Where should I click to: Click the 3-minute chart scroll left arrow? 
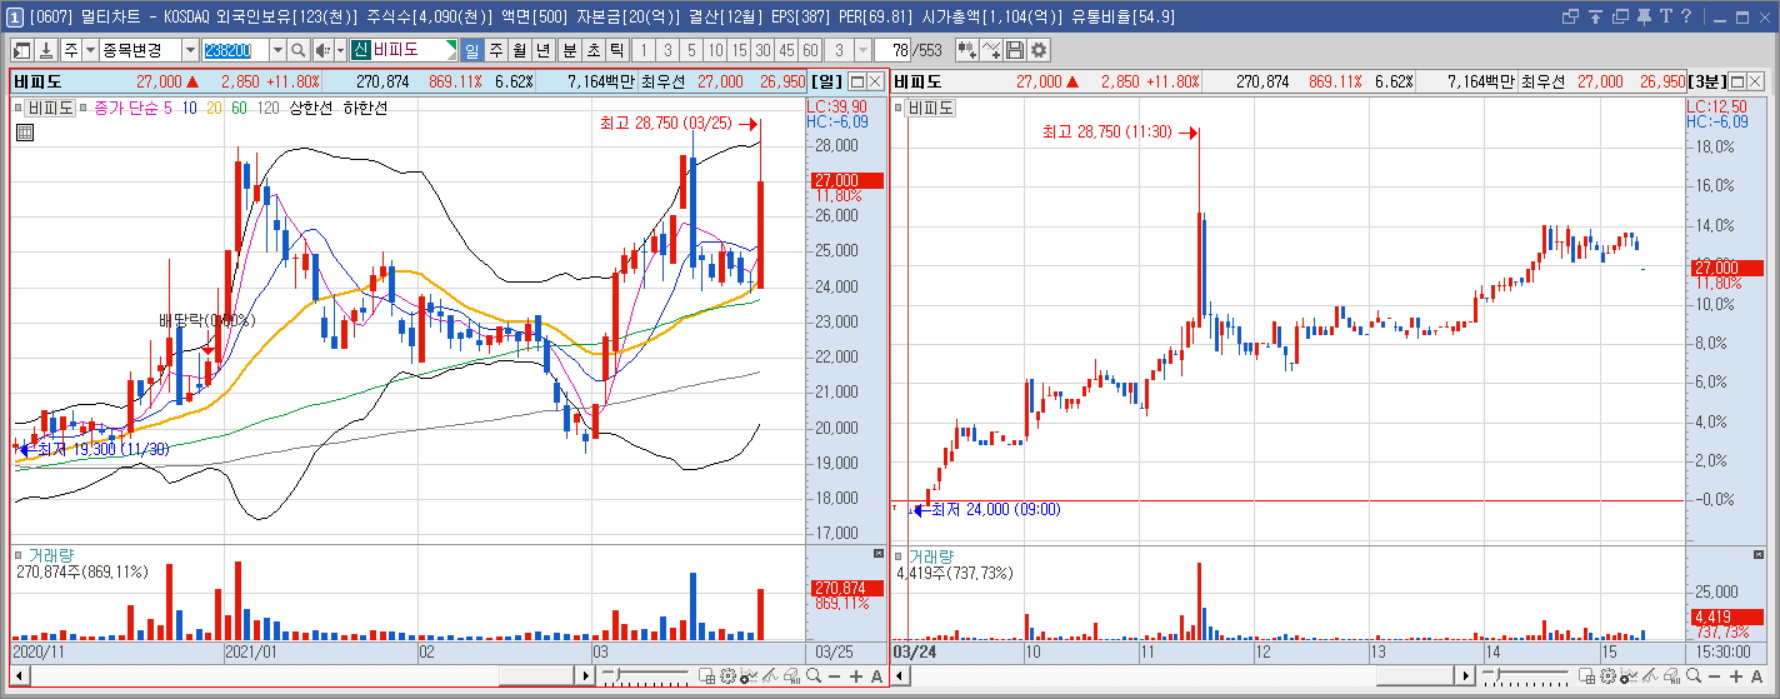[901, 677]
